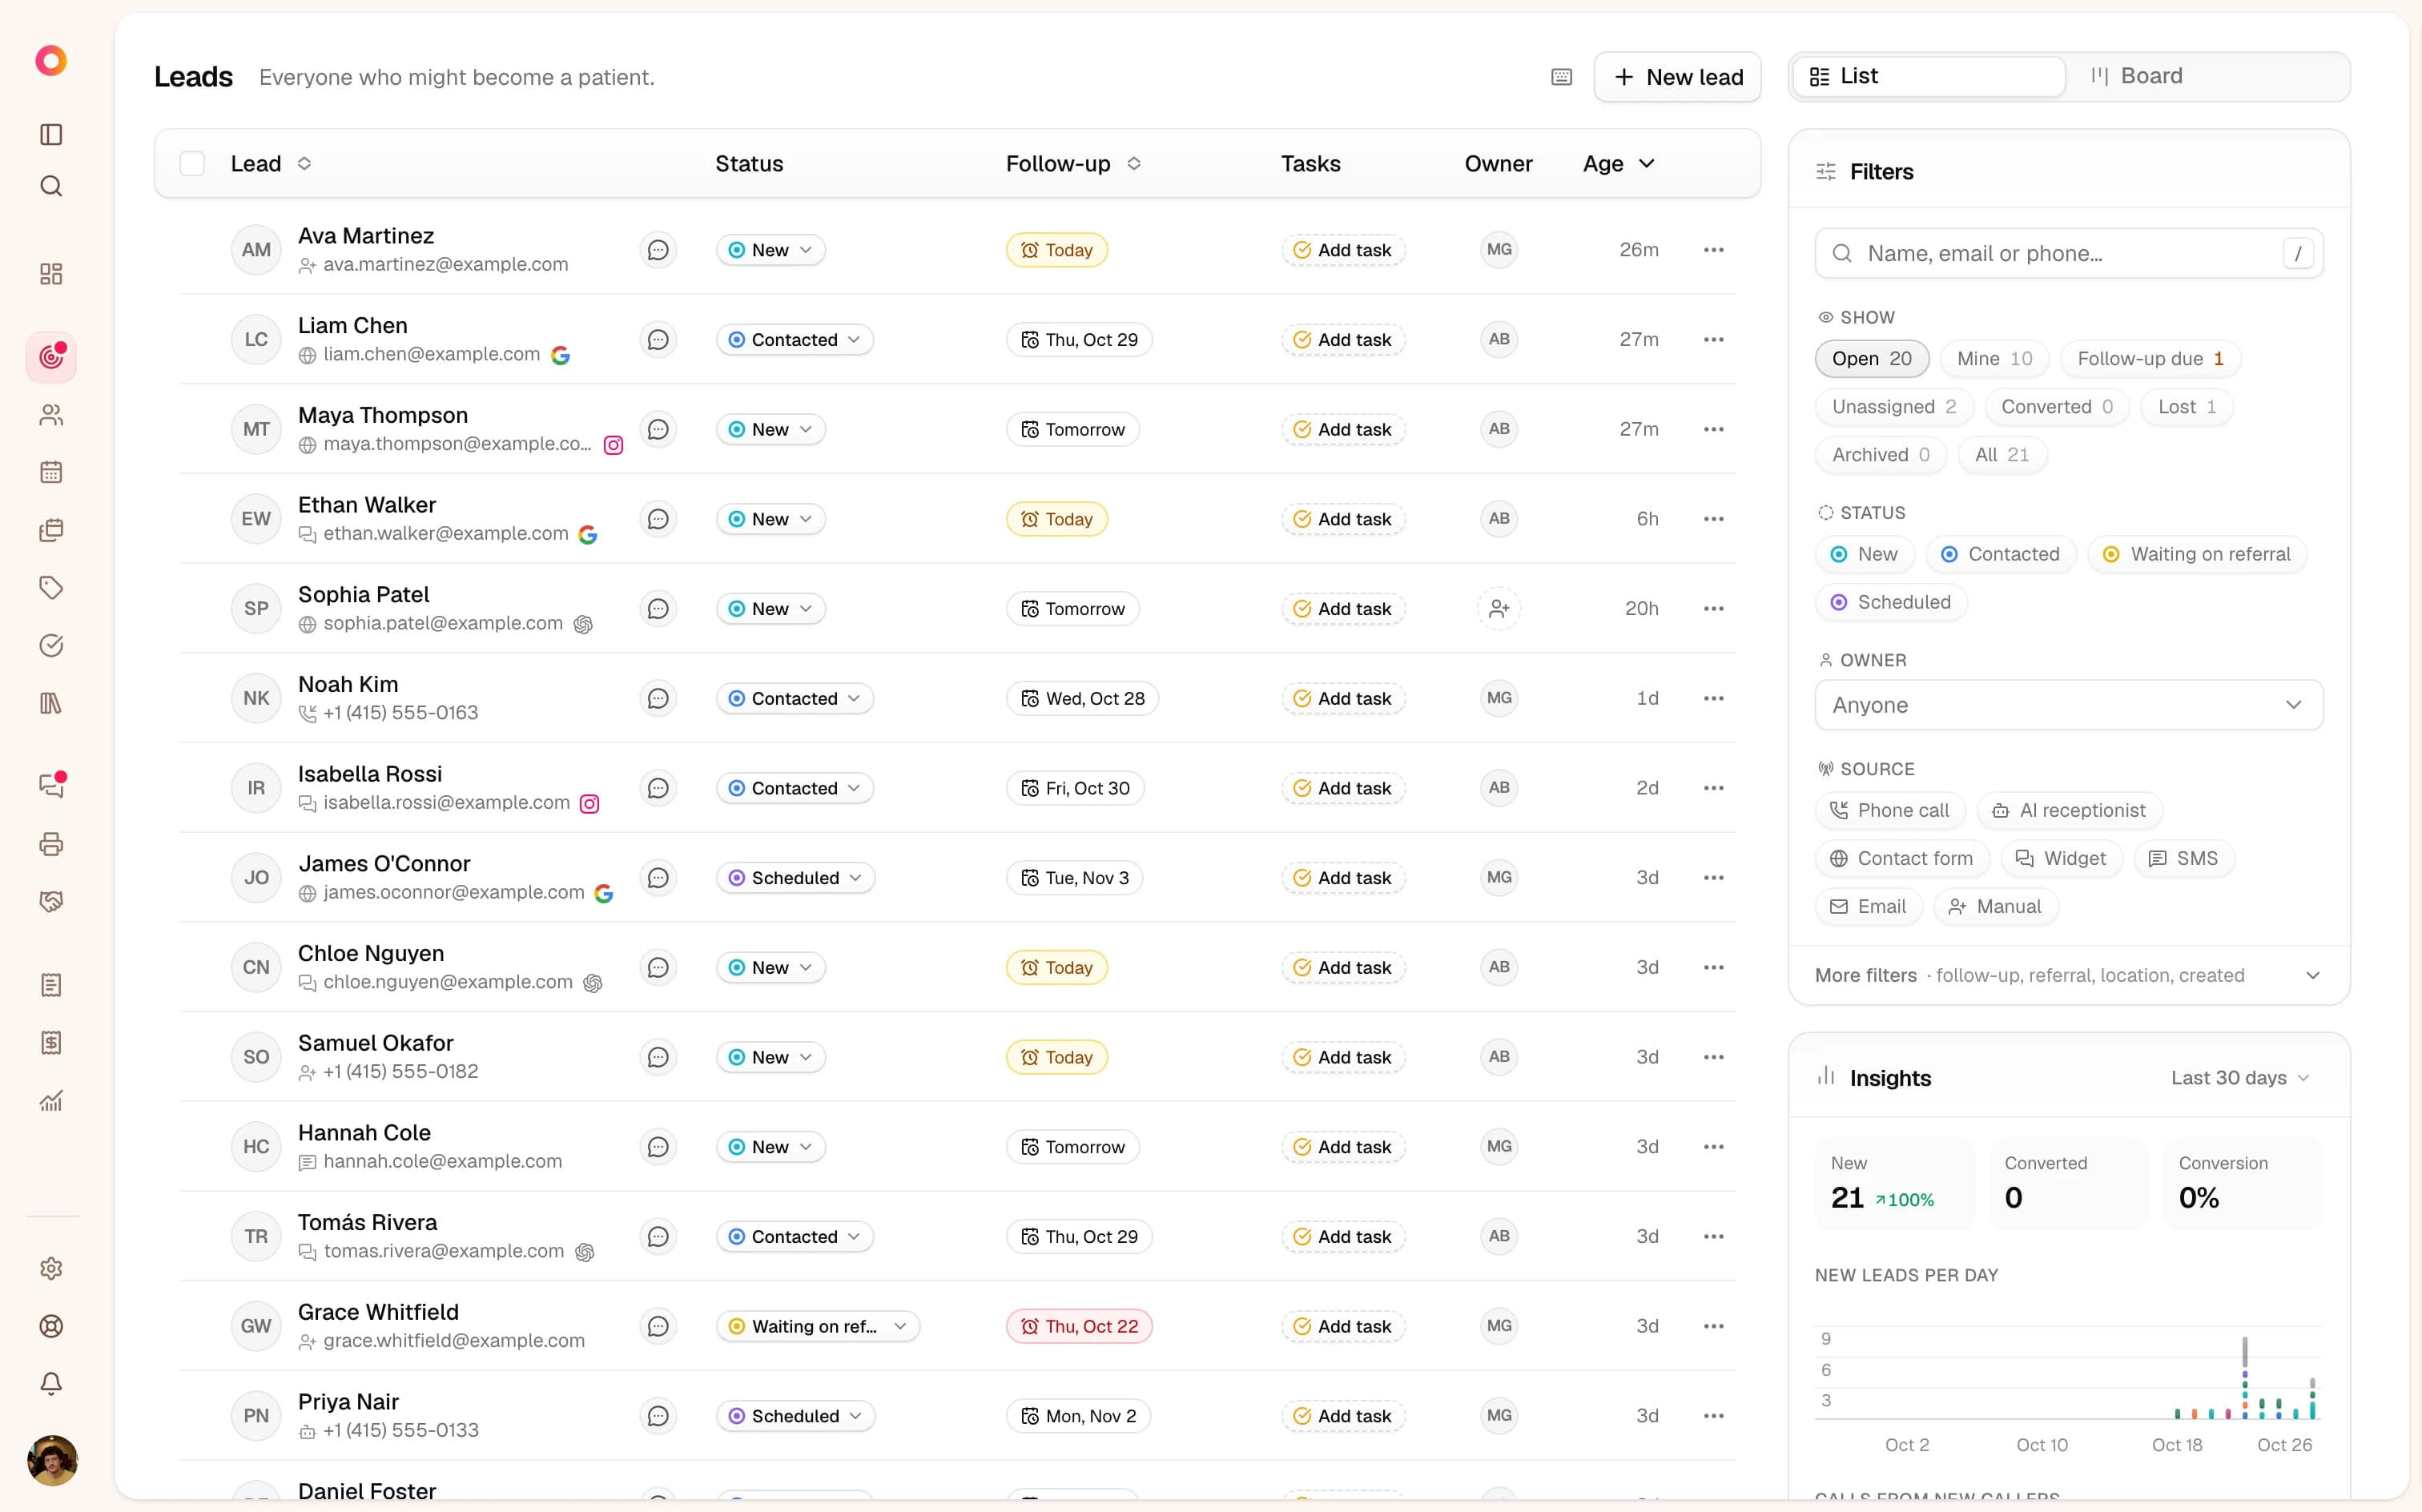This screenshot has height=1512, width=2422.
Task: Open the billing dollar-sign document icon in the sidebar
Action: 51,1043
